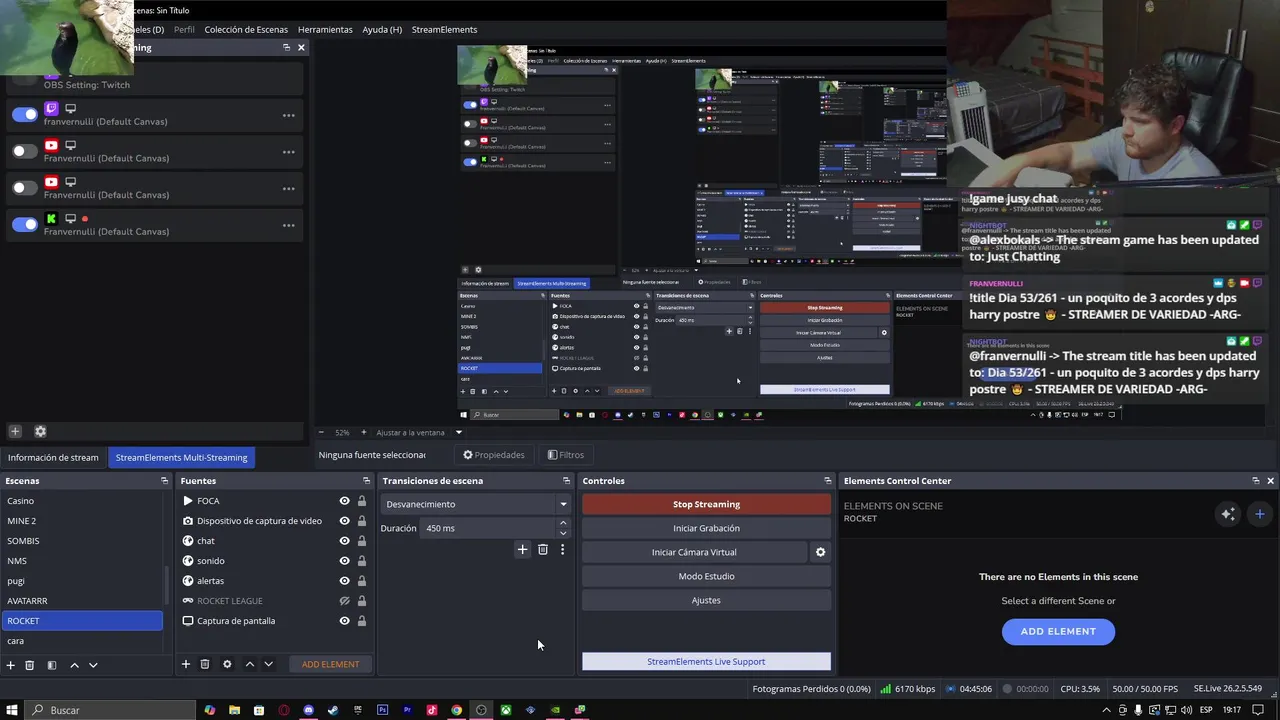Open multi-streaming settings gear icon

tap(40, 431)
